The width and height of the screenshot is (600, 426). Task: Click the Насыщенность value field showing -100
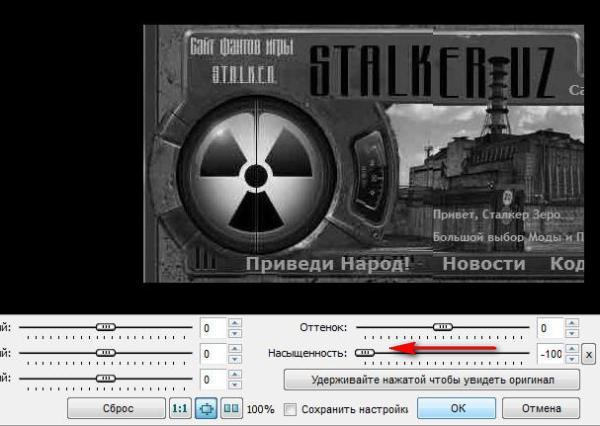551,354
